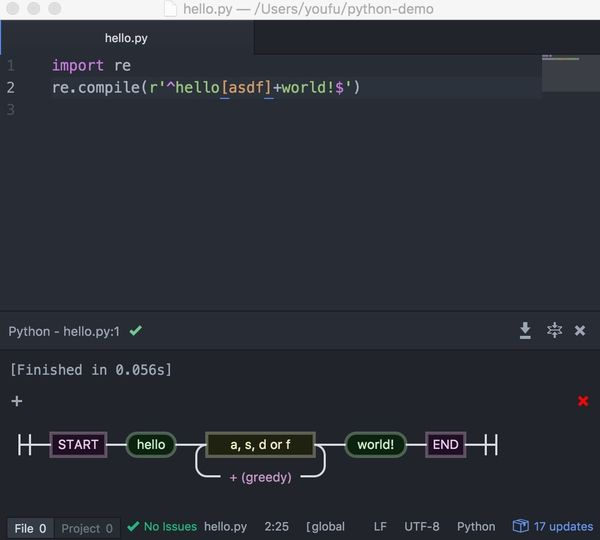
Task: Click the [global scope label in status bar
Action: click(325, 527)
